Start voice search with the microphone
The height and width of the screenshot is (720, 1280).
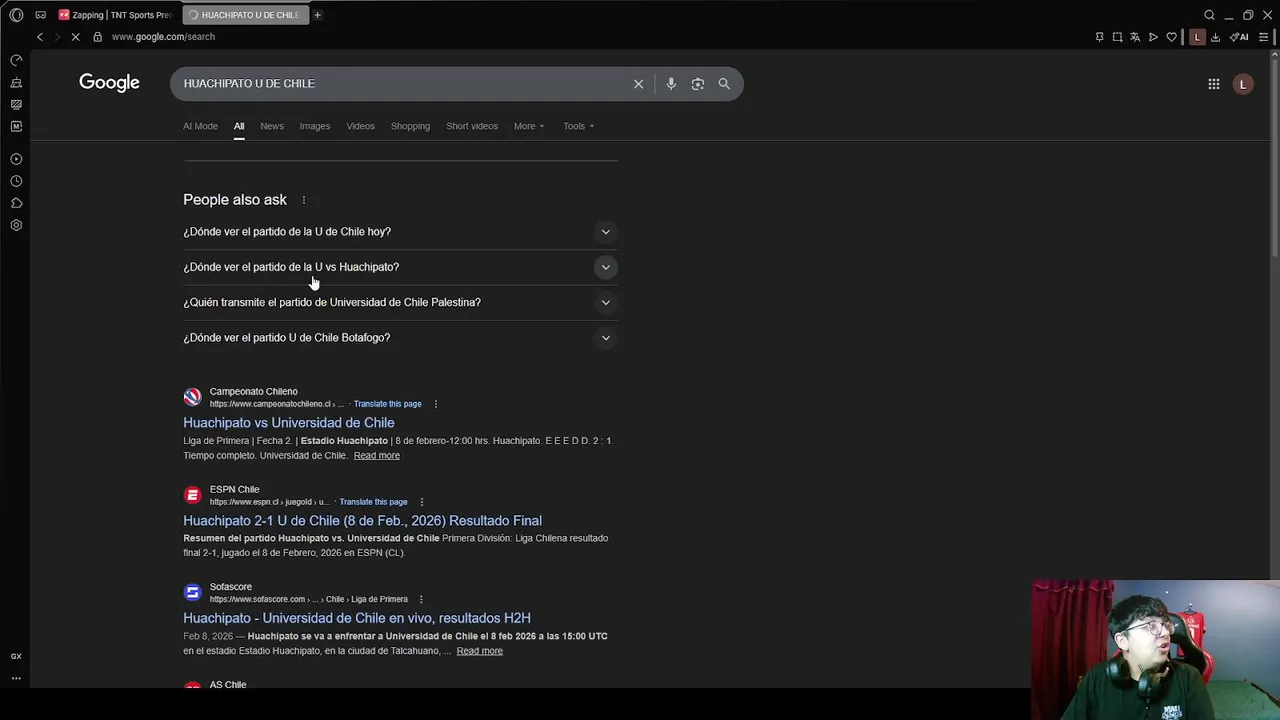point(671,84)
